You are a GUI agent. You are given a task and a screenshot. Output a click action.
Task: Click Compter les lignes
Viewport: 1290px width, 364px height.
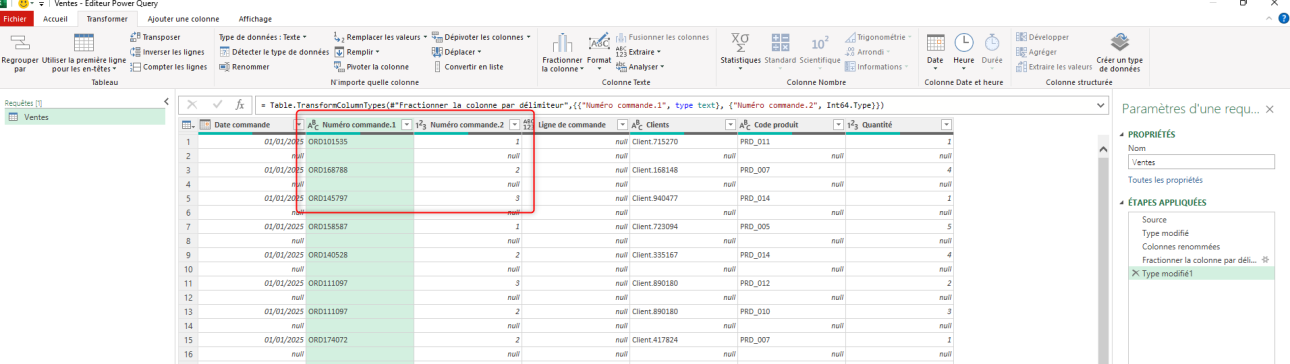point(168,67)
